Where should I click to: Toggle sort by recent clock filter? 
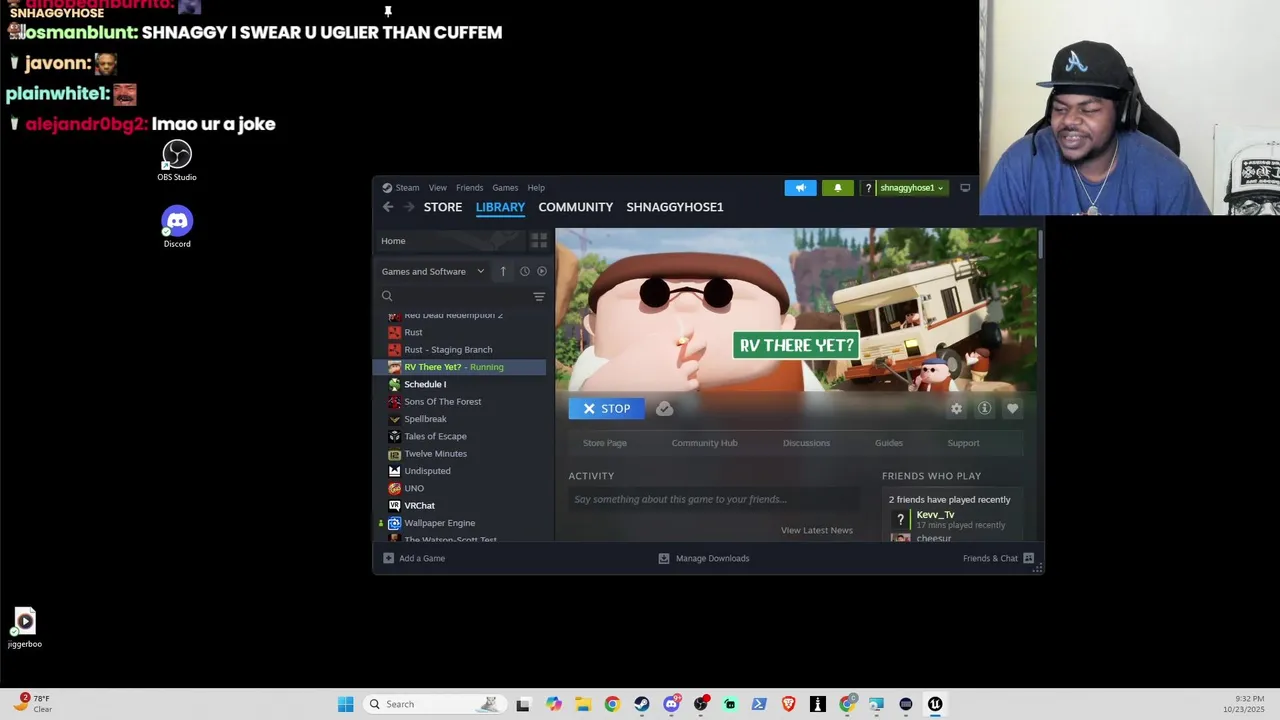524,271
